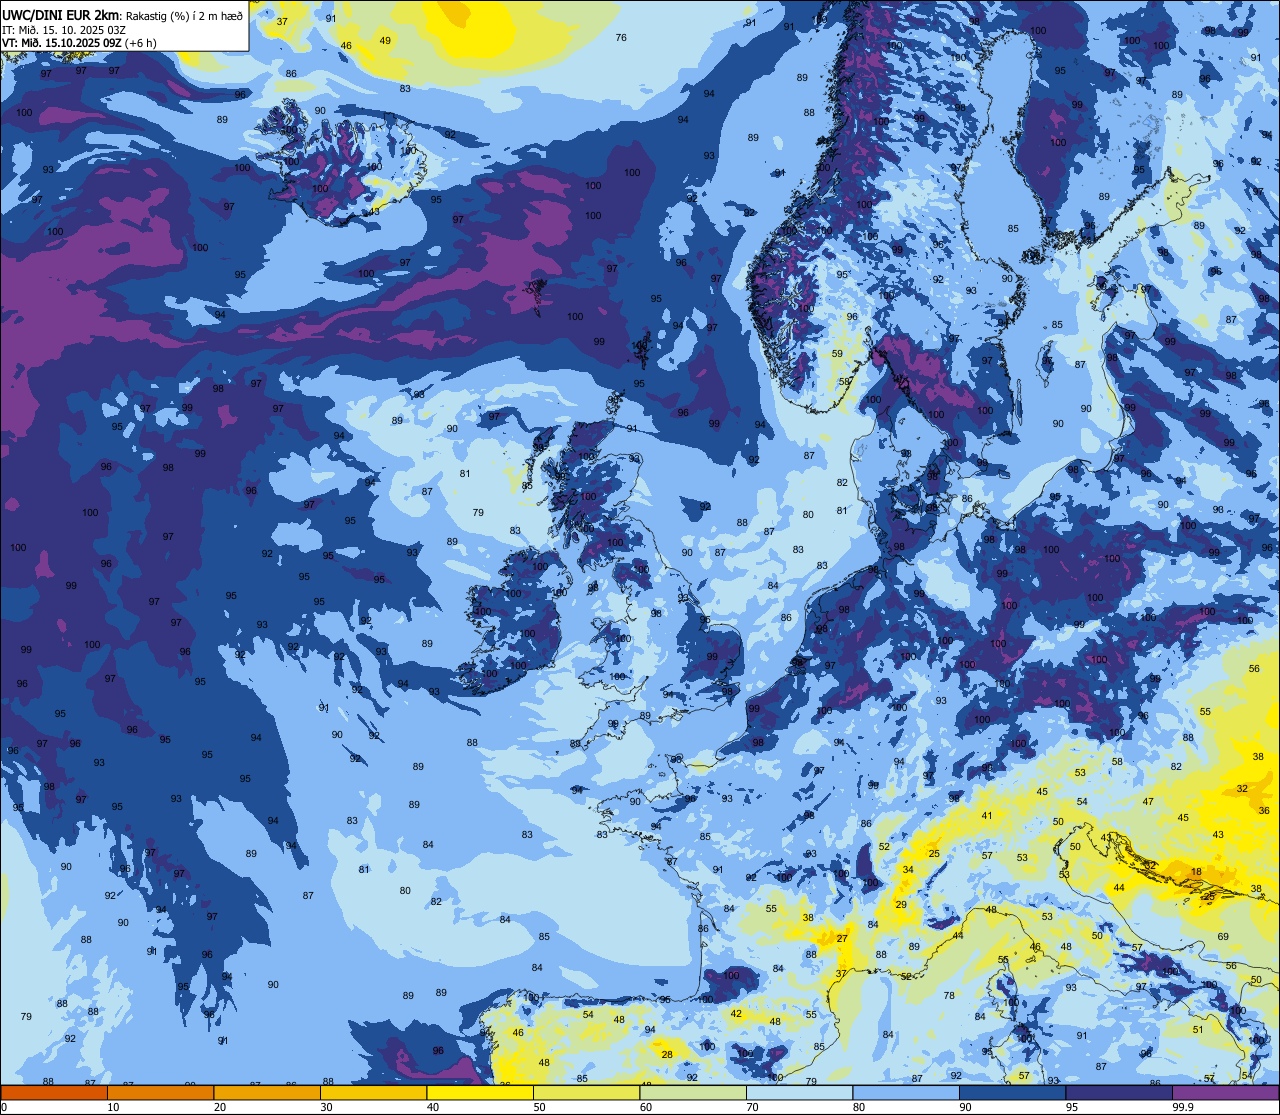
Task: Click the map title 'UWC/DINI EUR 2km'
Action: [x=61, y=14]
